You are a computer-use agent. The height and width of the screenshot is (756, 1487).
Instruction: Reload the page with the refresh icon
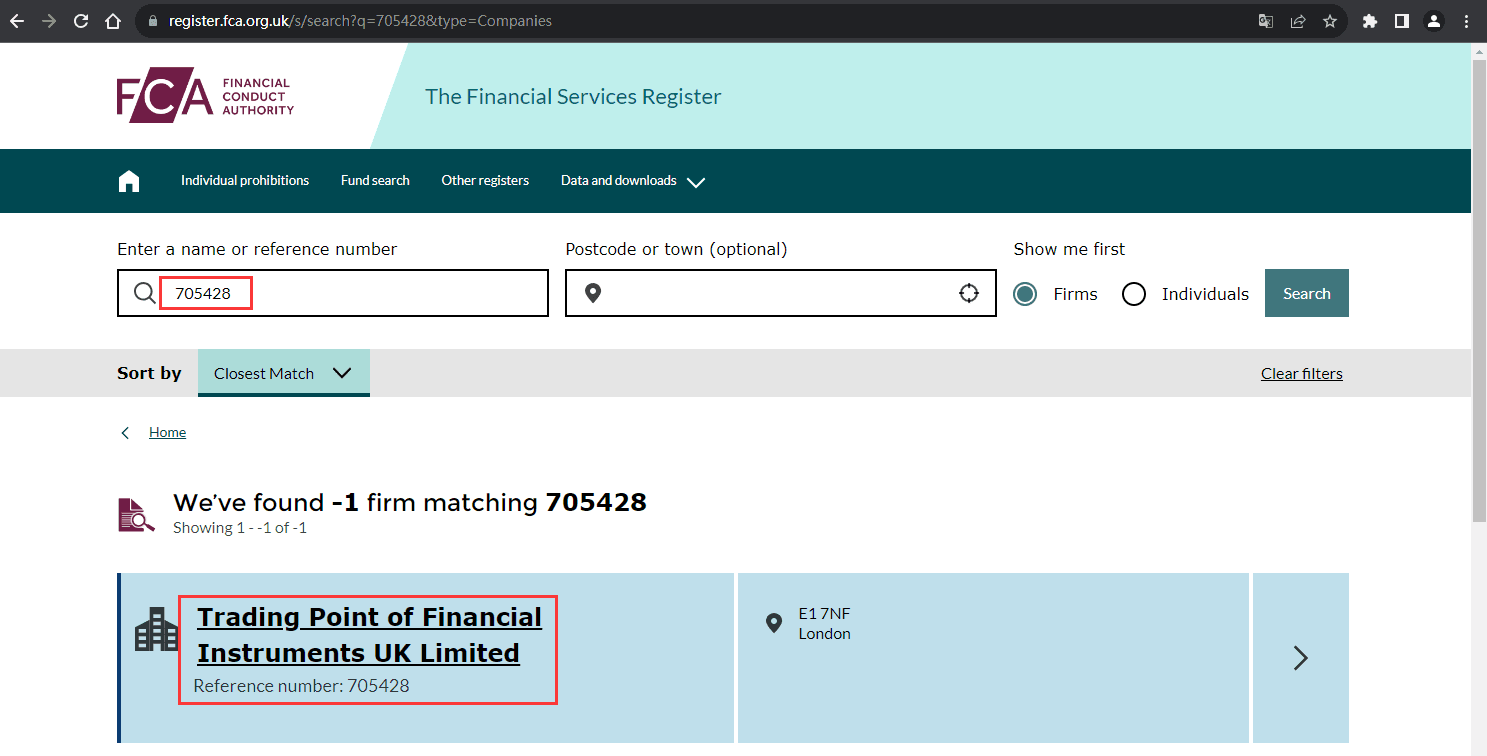coord(81,21)
